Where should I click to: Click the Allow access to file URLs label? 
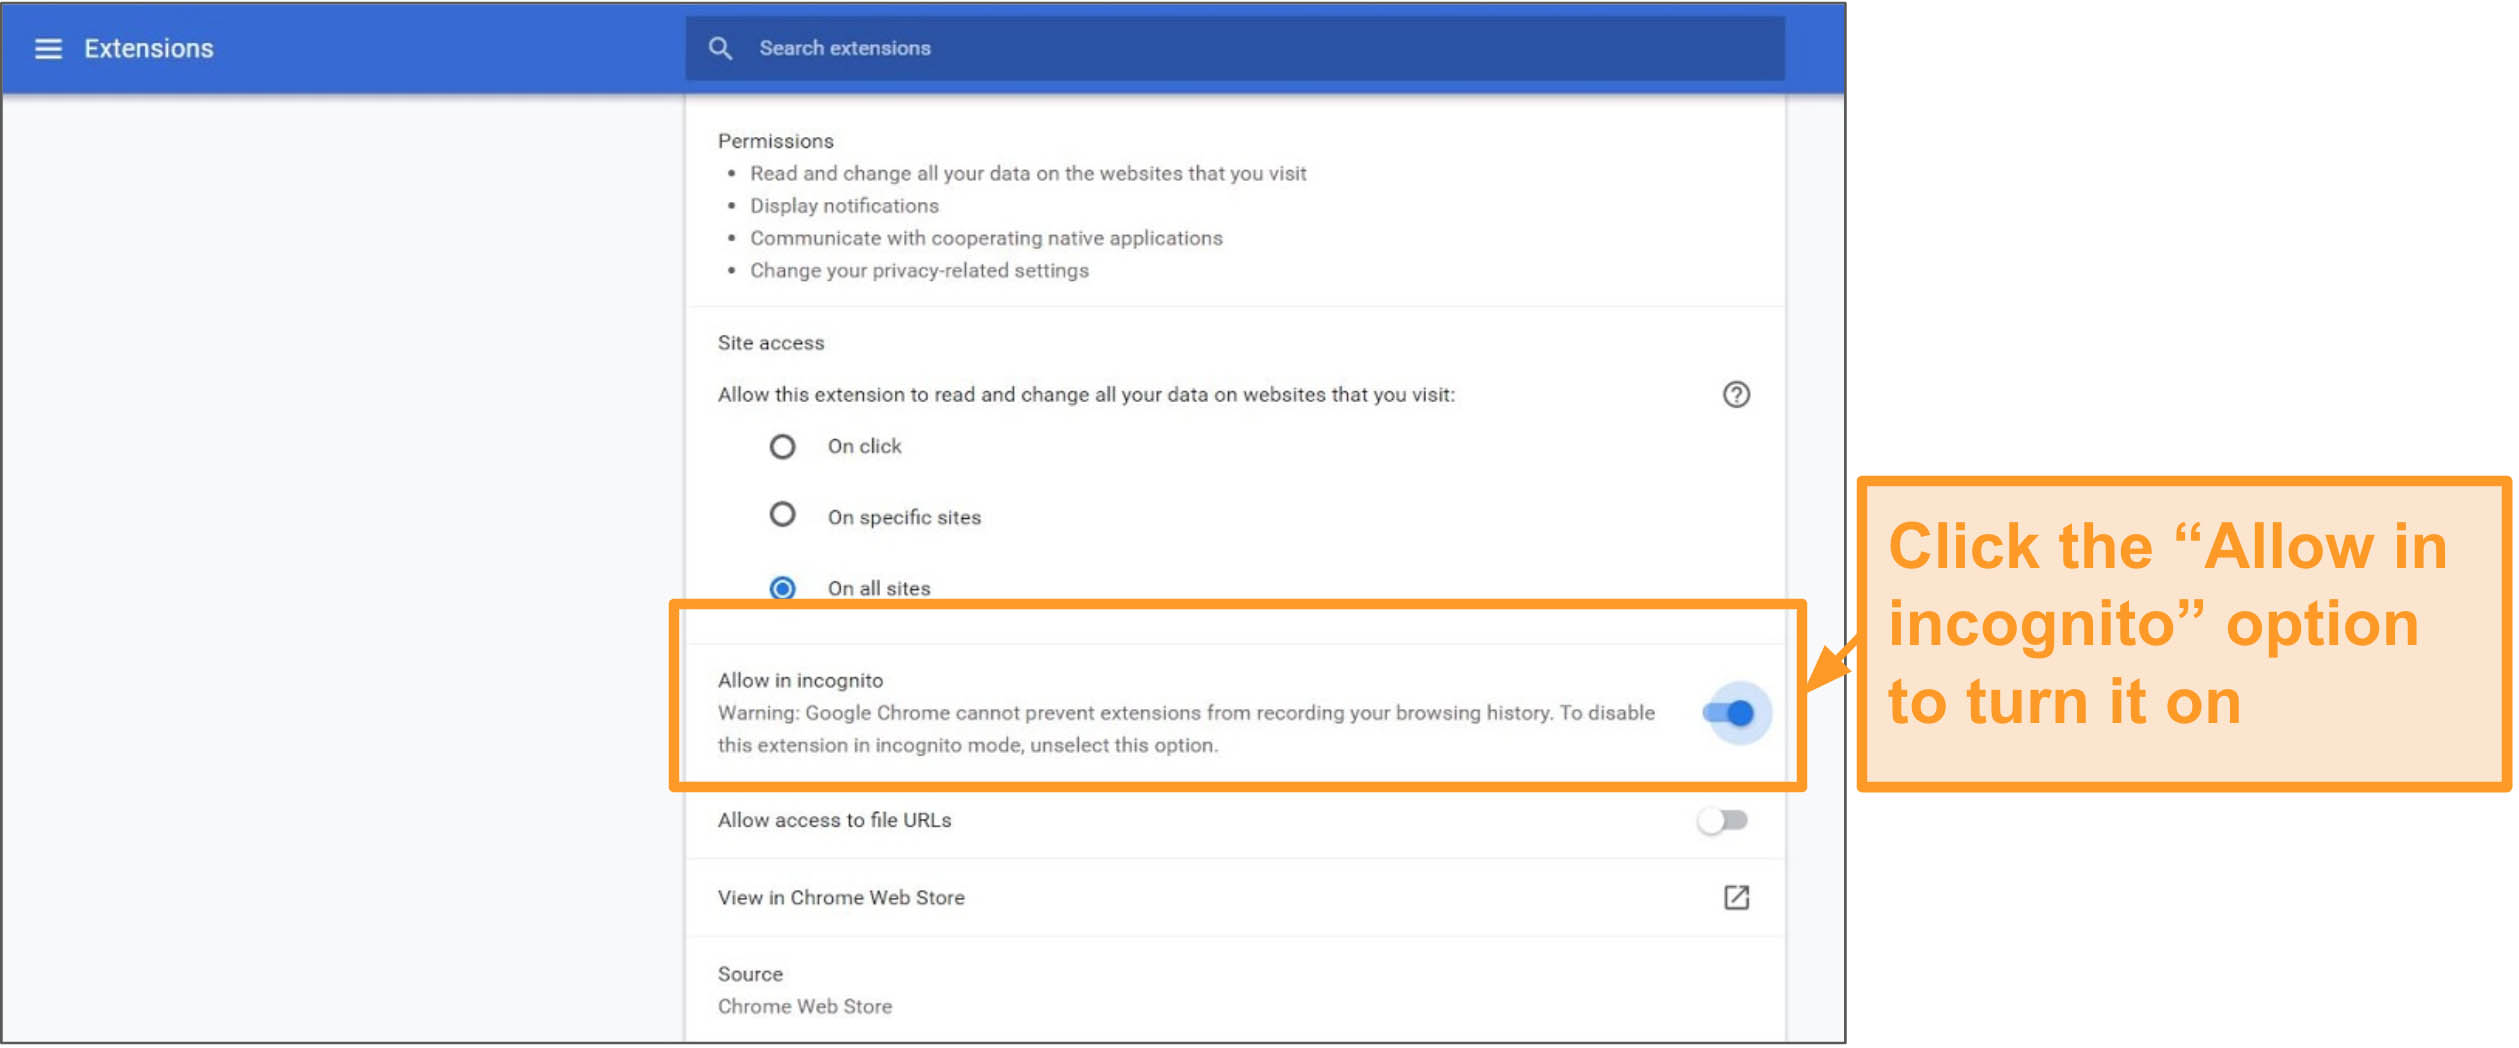point(835,821)
